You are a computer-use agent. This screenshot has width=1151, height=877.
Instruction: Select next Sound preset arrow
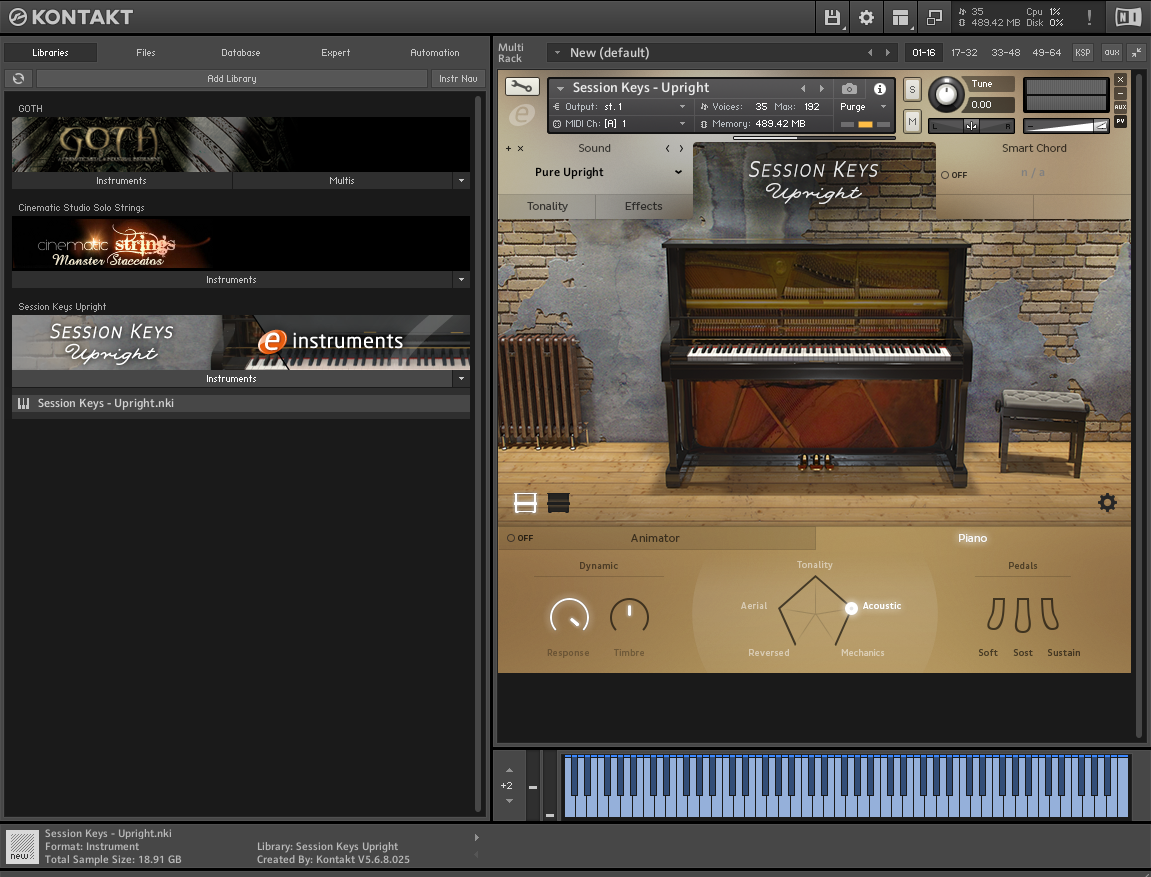point(681,148)
